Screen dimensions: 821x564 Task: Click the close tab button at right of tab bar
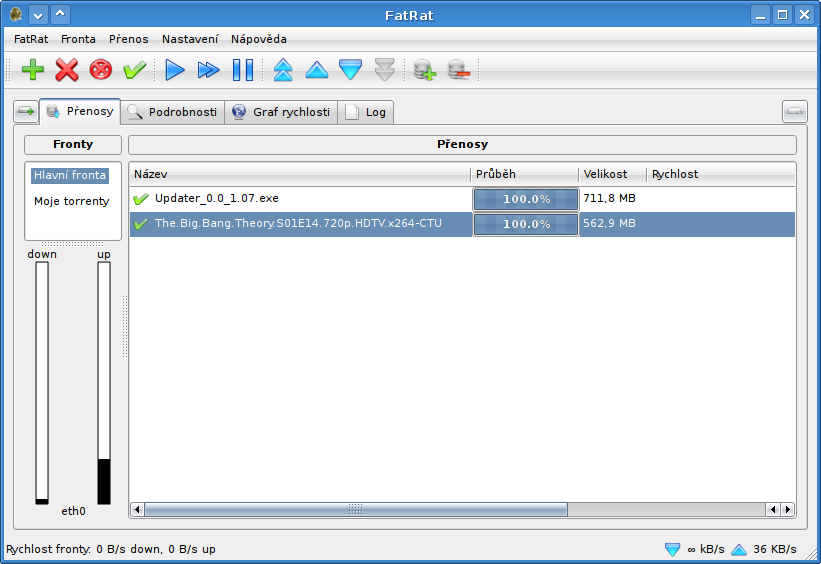[794, 111]
